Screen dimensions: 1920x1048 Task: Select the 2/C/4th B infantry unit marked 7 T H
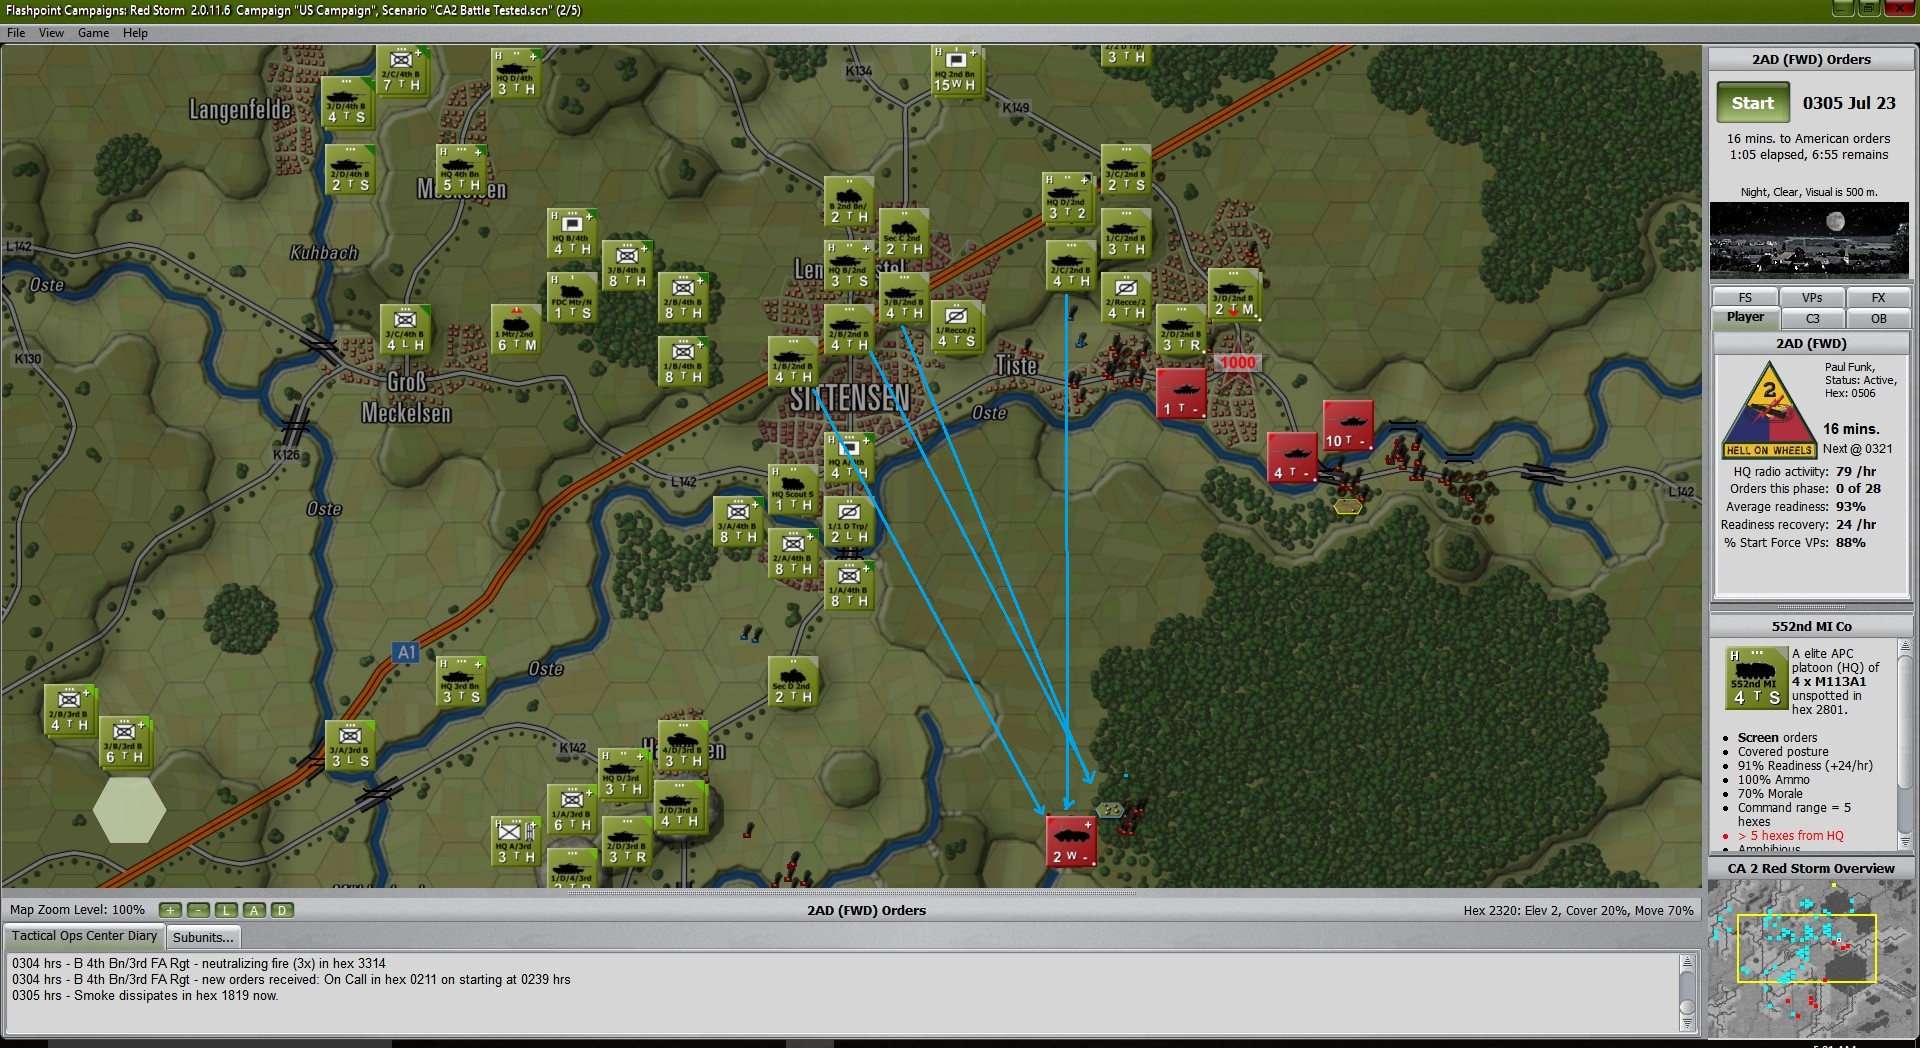pos(402,71)
